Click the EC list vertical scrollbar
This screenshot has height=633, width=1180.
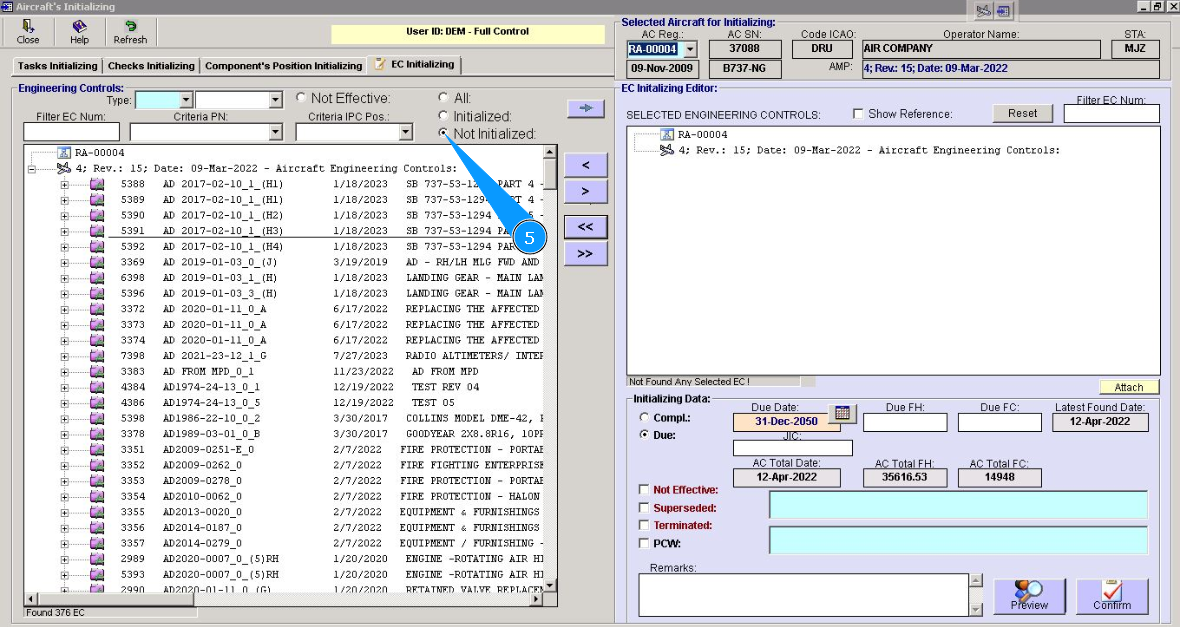549,380
